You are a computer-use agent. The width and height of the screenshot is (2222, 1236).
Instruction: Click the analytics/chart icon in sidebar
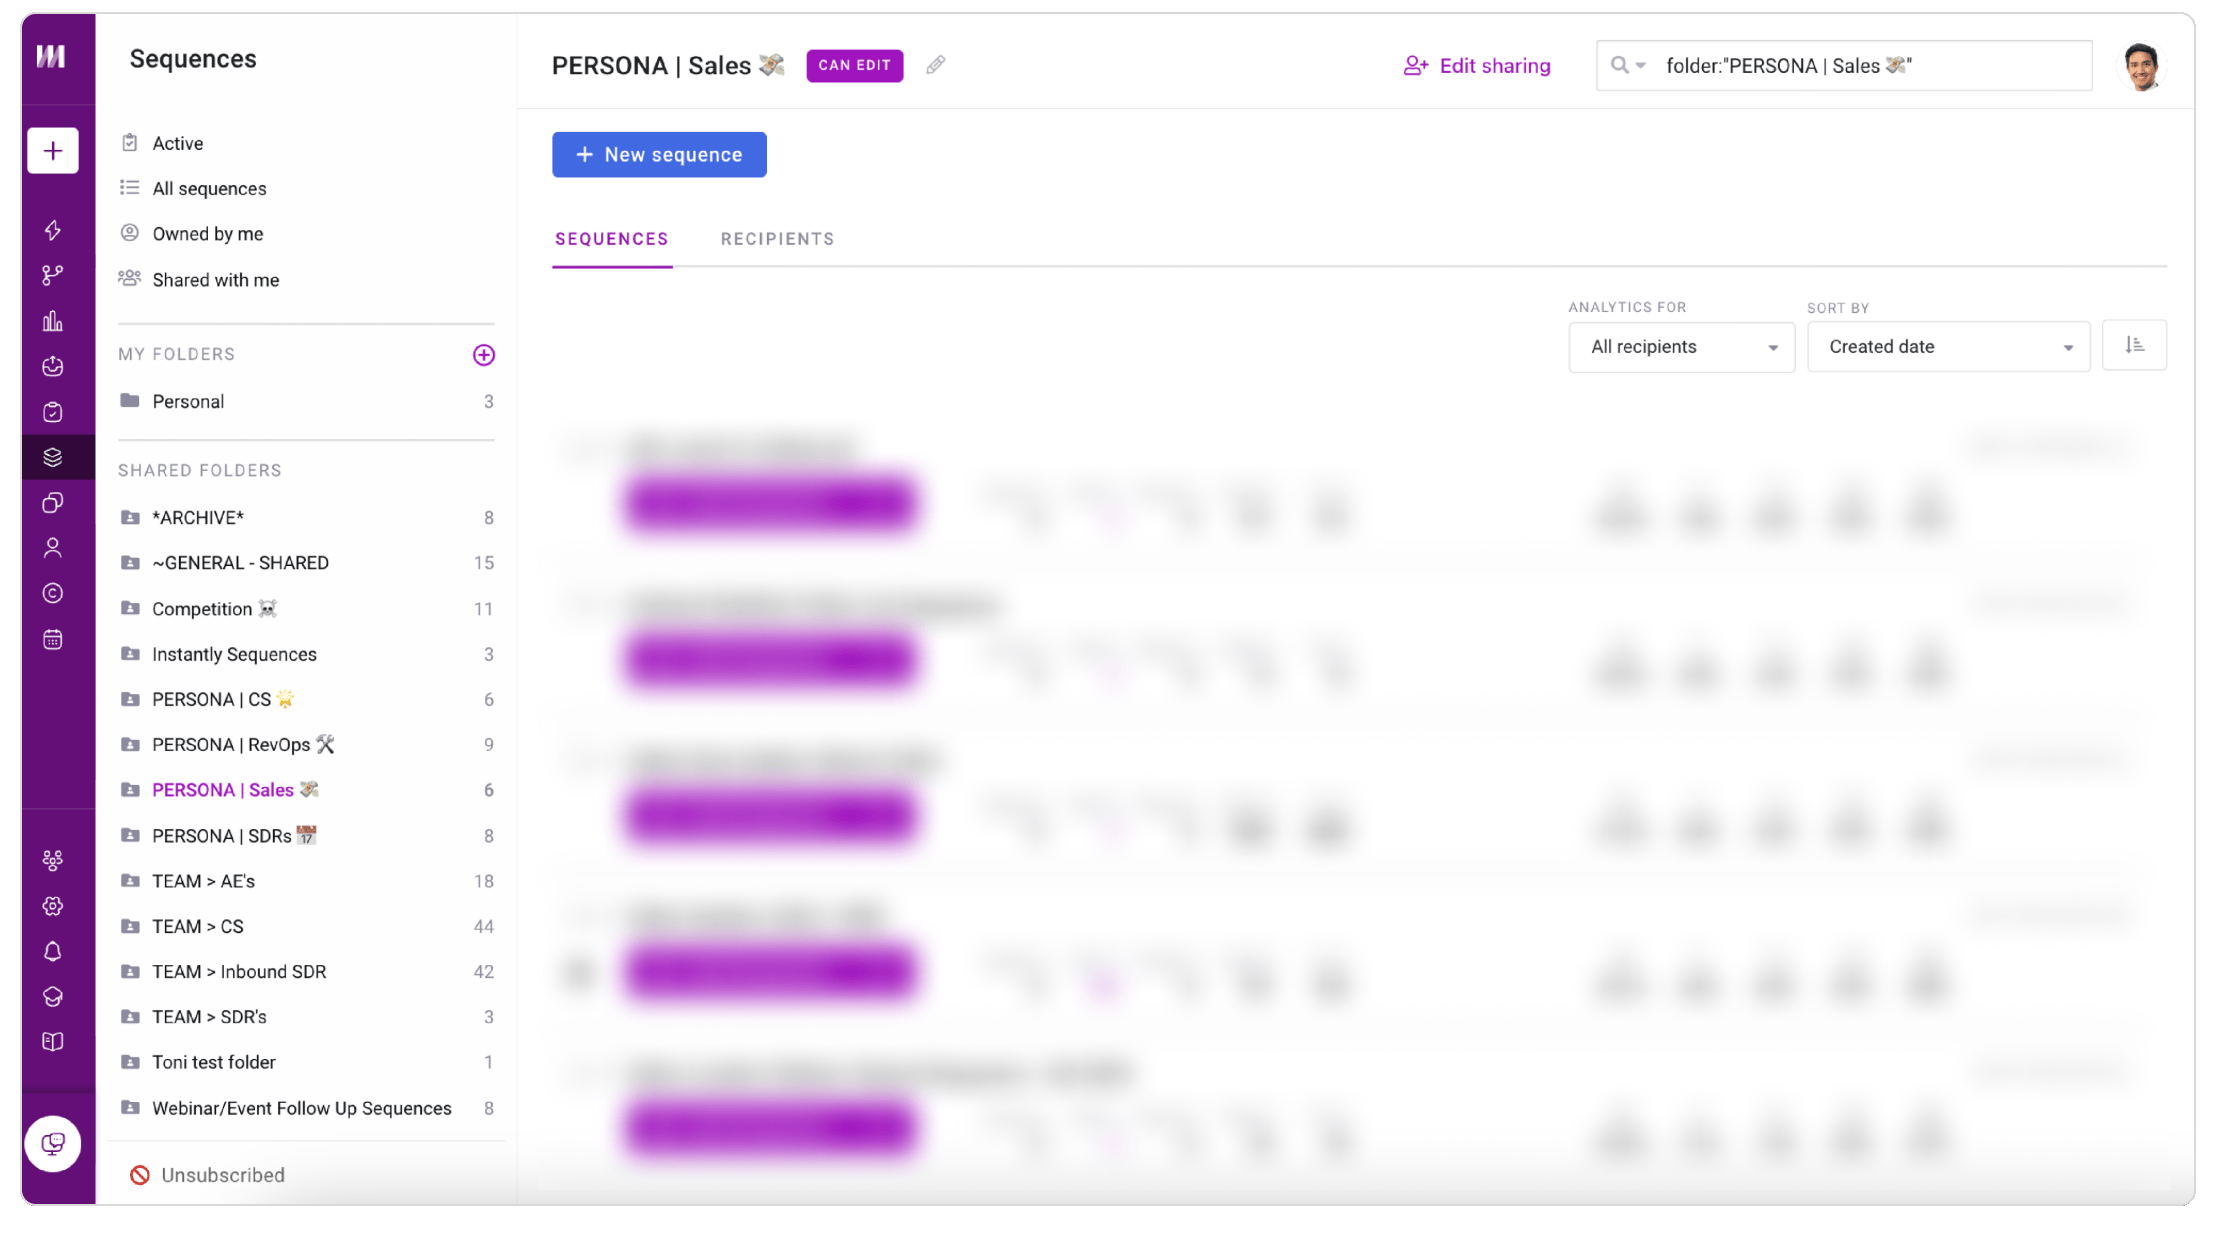(x=50, y=320)
